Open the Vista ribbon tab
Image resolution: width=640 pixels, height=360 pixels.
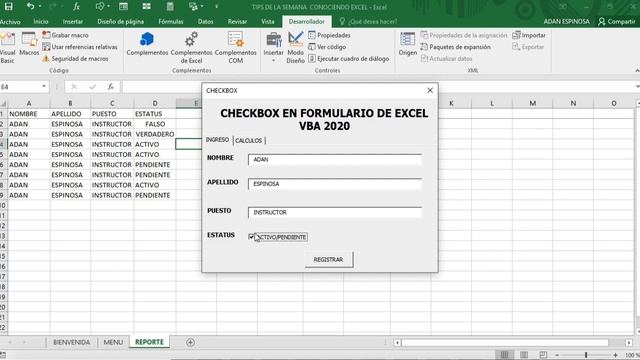point(268,22)
